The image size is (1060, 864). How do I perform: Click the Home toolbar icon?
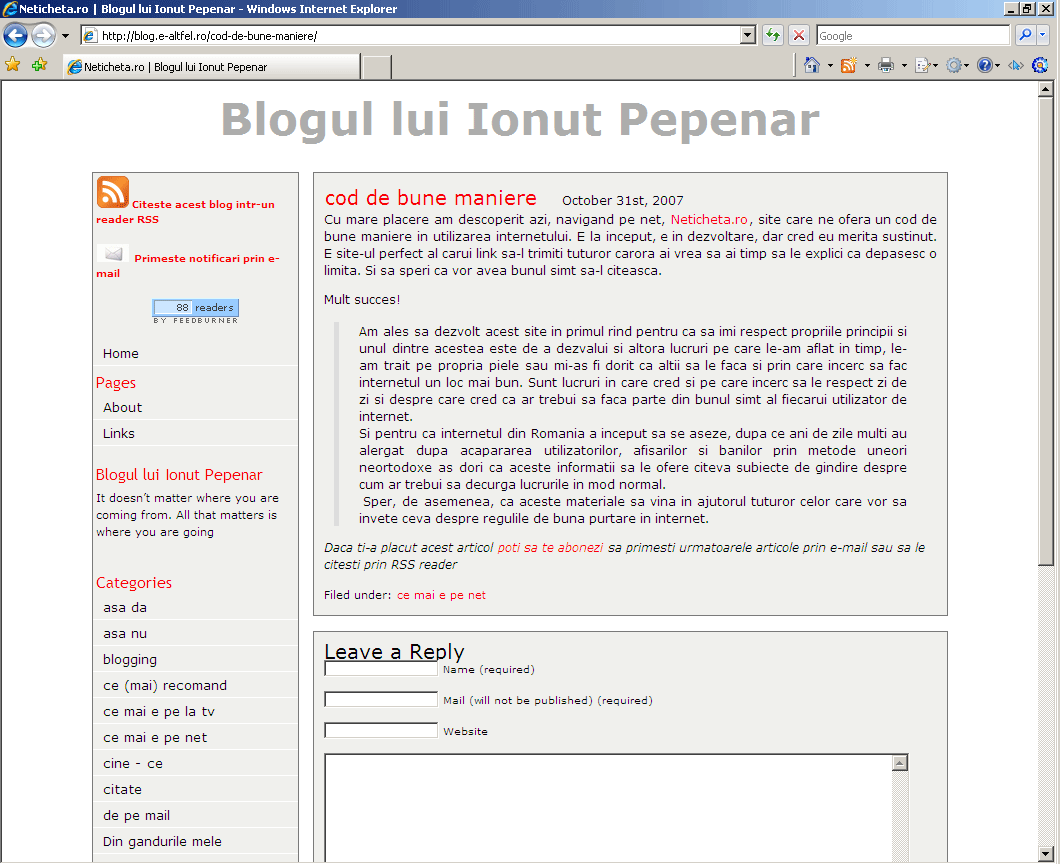tap(812, 66)
